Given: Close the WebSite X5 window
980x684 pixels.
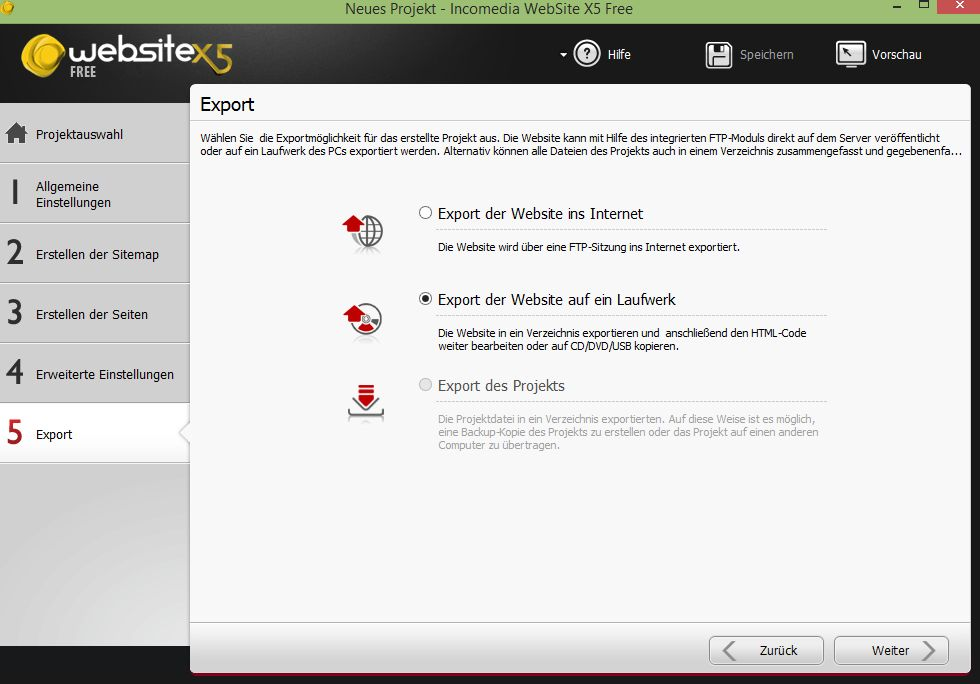Looking at the screenshot, I should tap(960, 6).
